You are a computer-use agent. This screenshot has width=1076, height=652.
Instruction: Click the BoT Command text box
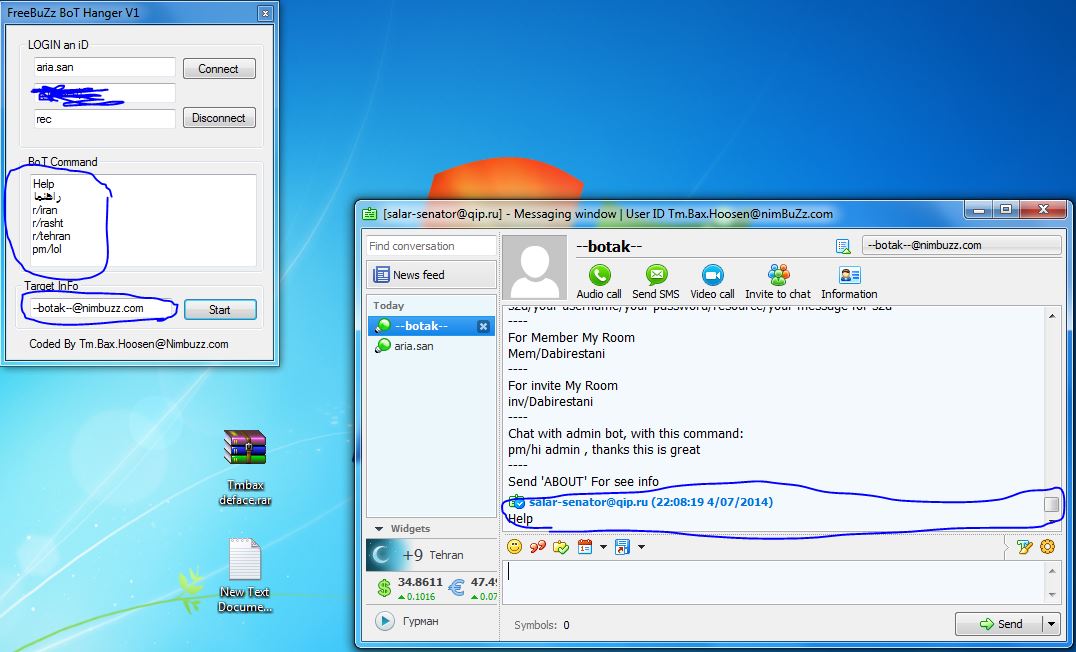tap(143, 220)
